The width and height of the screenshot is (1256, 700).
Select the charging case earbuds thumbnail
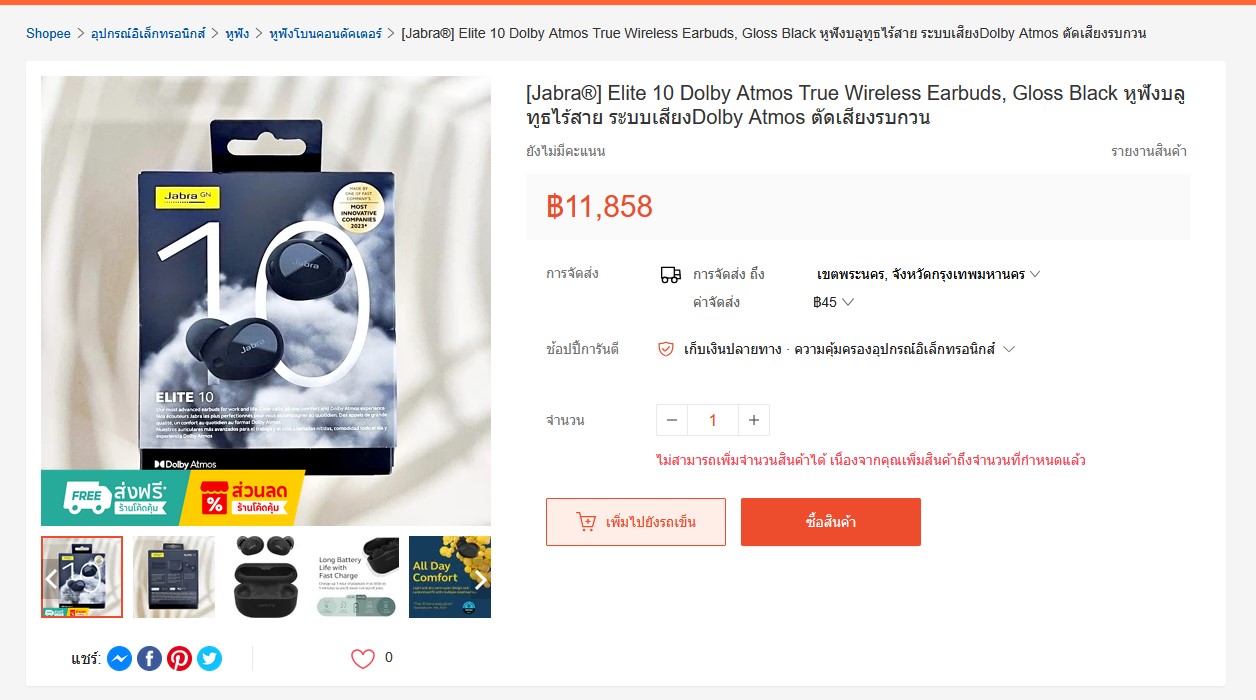[x=266, y=577]
